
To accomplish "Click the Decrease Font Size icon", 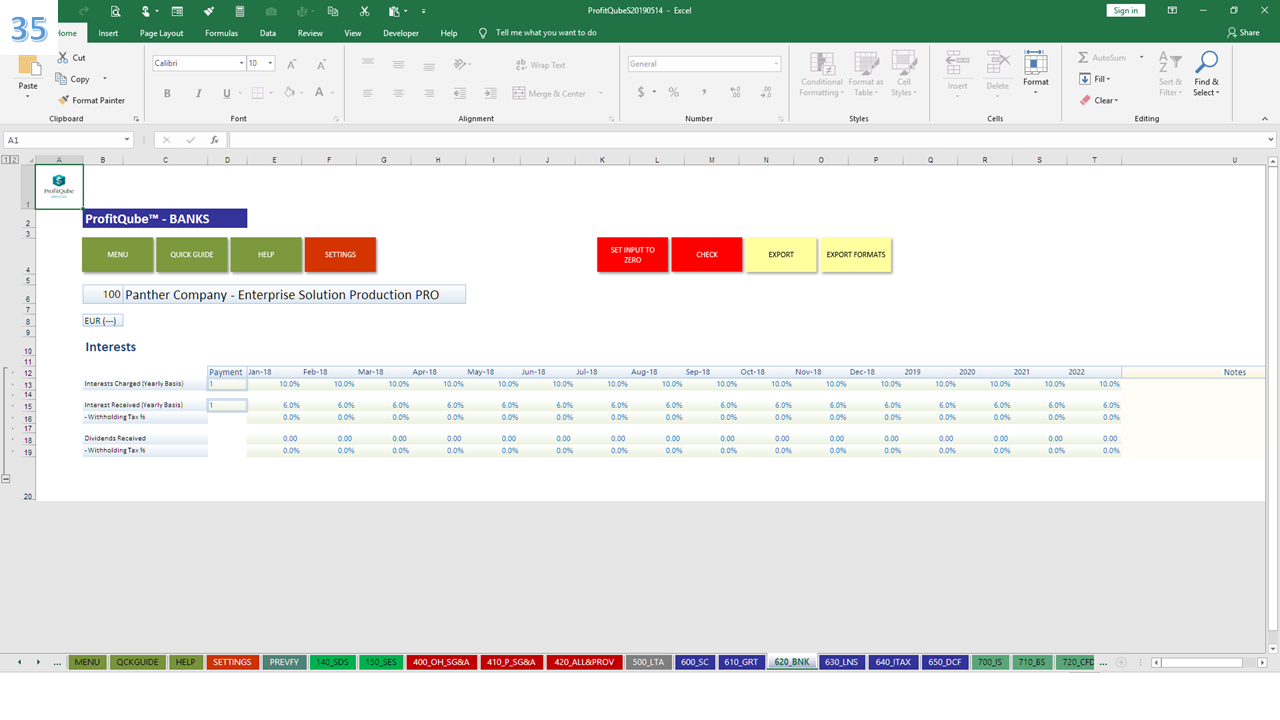I will (x=319, y=64).
